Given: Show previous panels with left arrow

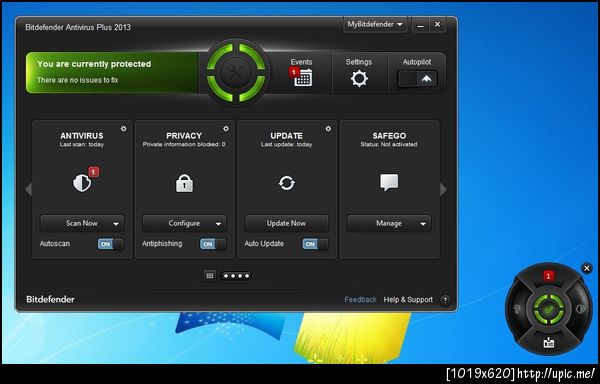Looking at the screenshot, I should [28, 189].
